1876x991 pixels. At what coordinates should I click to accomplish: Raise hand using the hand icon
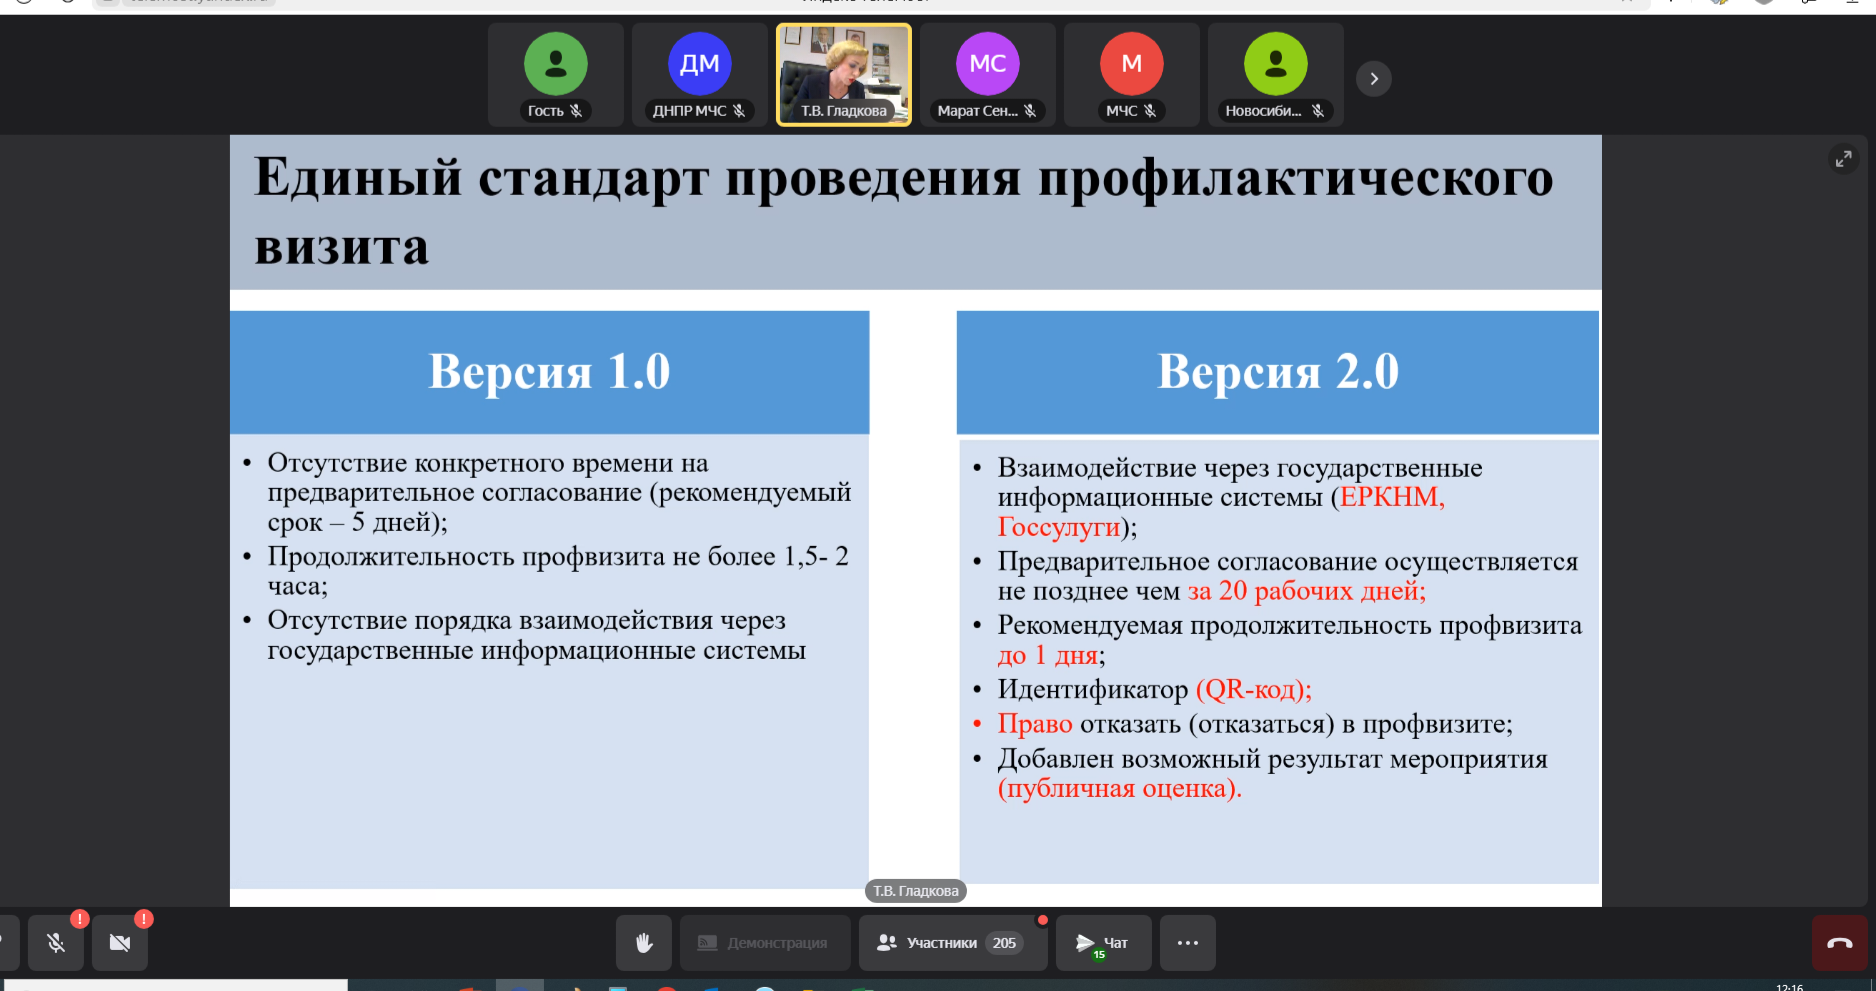coord(644,943)
